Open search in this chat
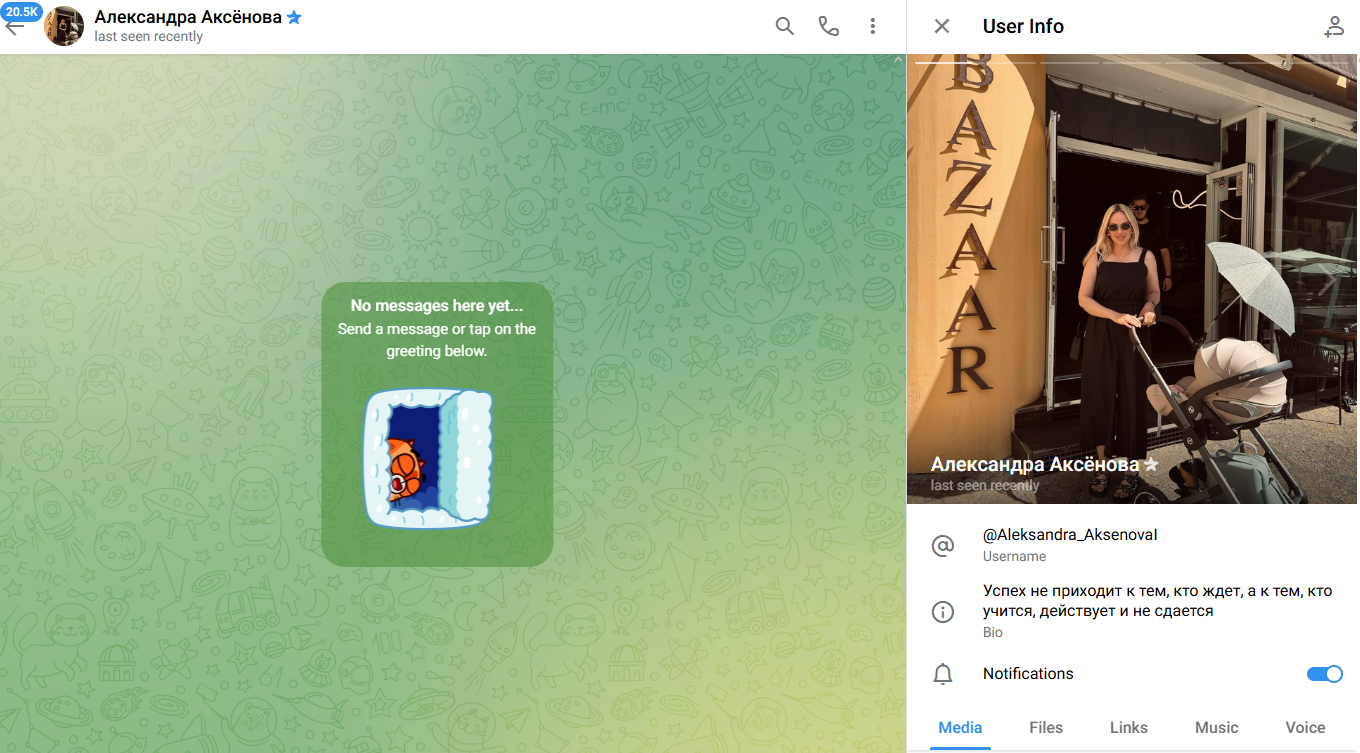The image size is (1360, 753). [x=784, y=26]
